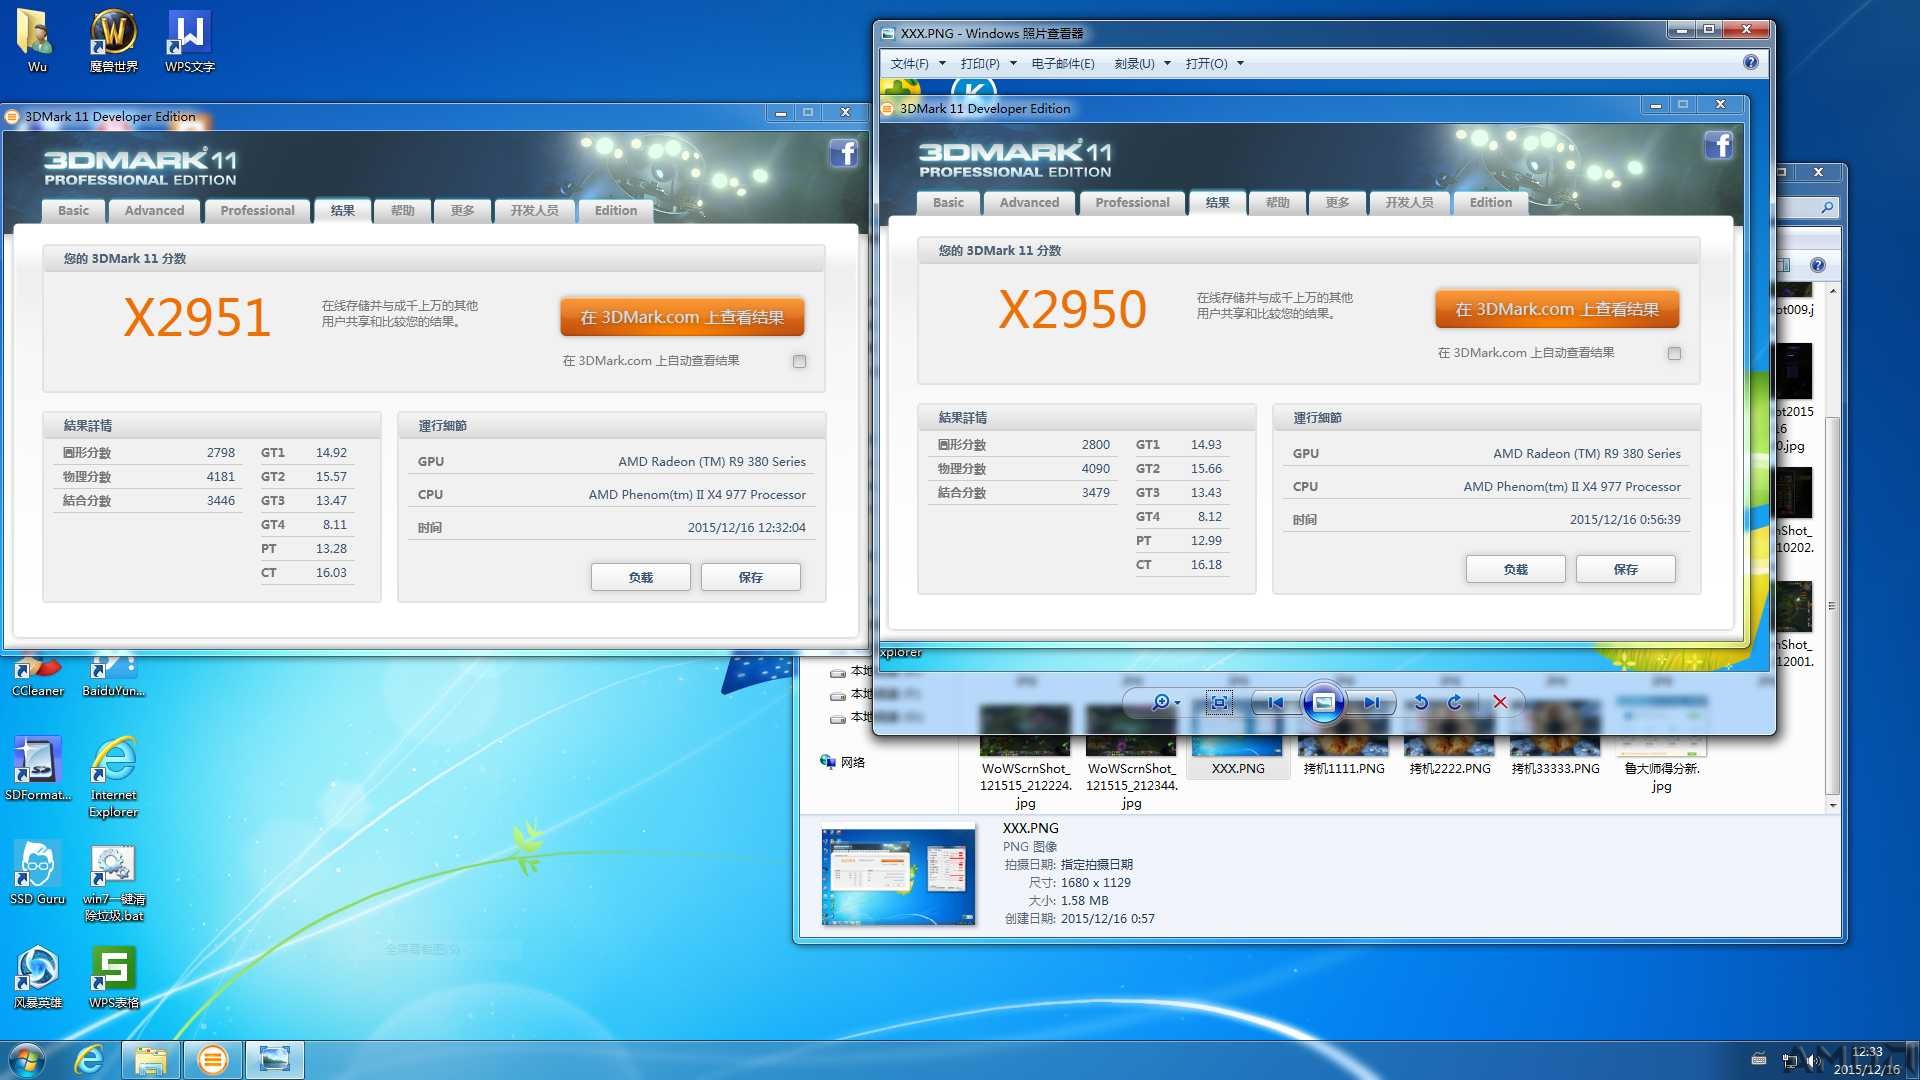Fit the picture to actual size in photo viewer
The image size is (1920, 1080).
click(x=1219, y=703)
